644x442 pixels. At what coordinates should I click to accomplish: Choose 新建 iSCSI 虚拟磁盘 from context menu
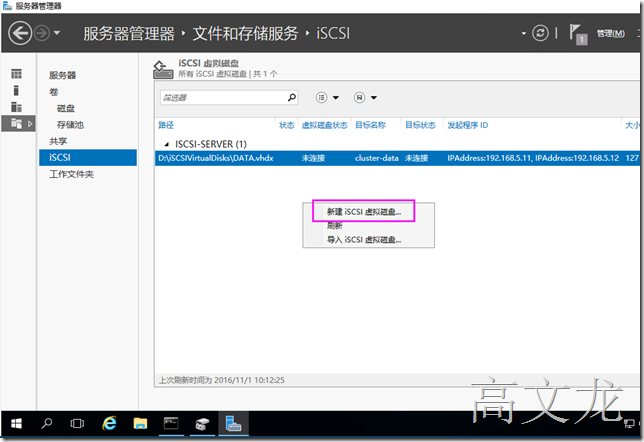click(364, 212)
